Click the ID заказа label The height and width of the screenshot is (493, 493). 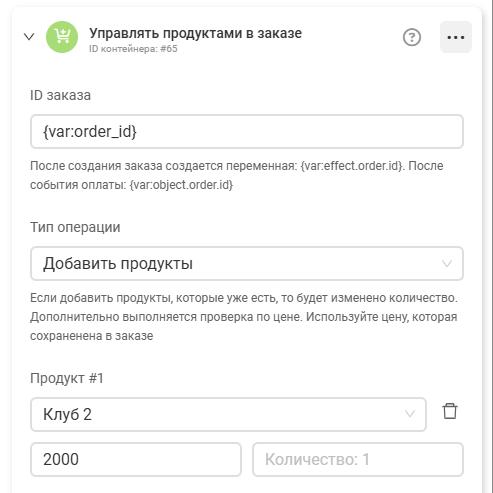[x=60, y=95]
